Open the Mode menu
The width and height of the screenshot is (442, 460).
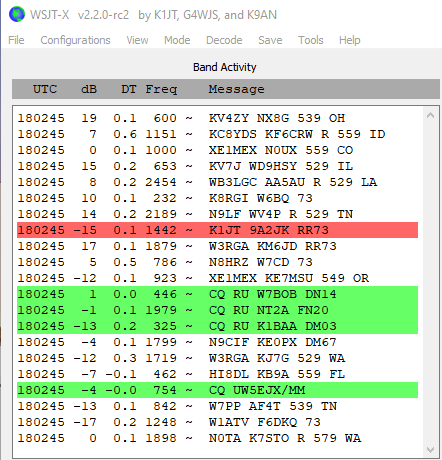pos(177,40)
